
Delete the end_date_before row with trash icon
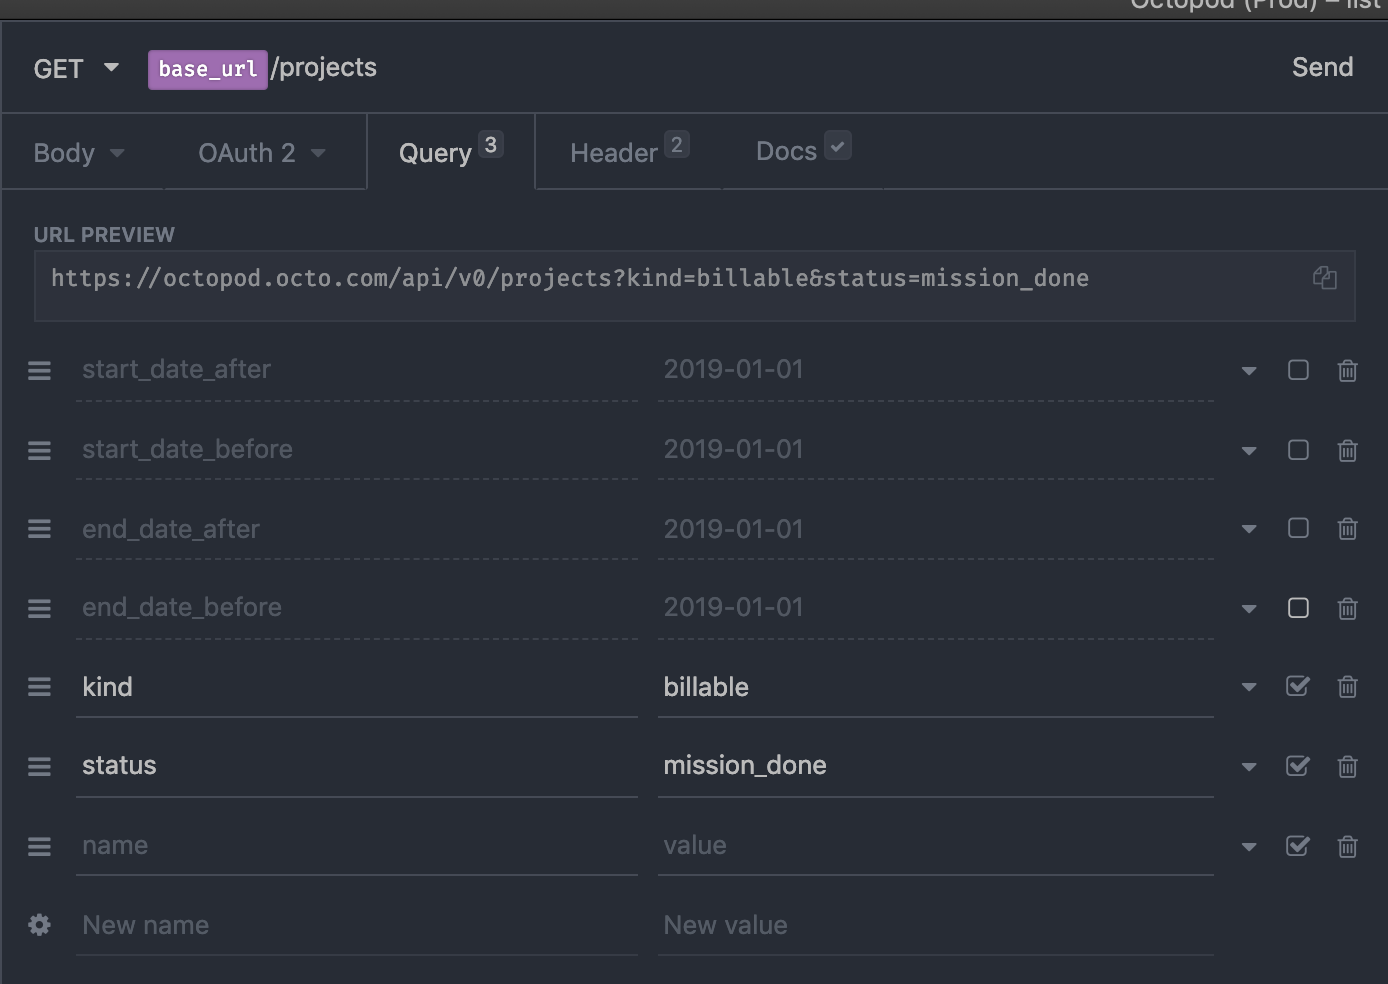(x=1347, y=608)
